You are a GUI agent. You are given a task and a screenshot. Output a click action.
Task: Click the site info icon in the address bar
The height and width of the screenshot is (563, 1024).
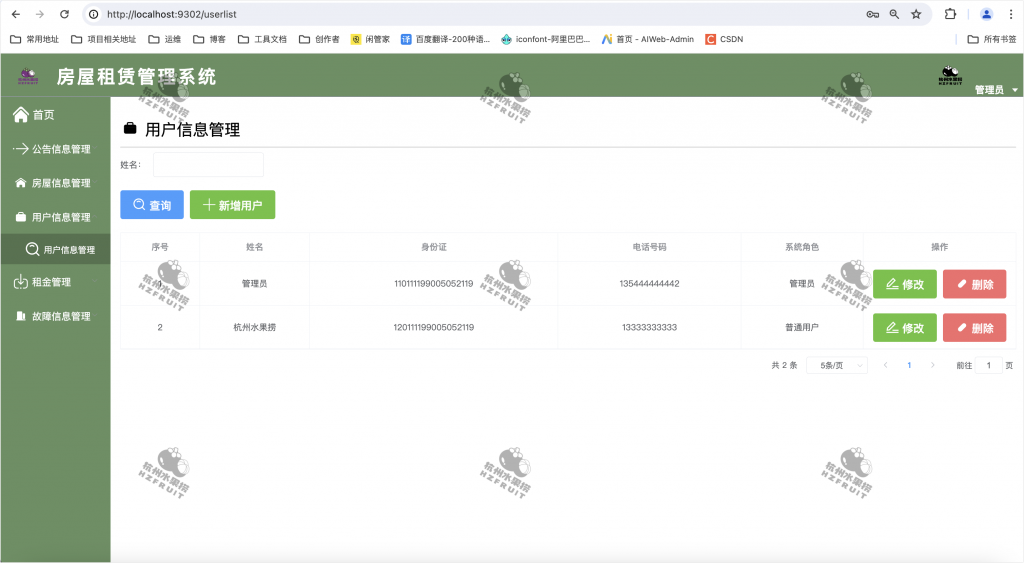point(93,14)
